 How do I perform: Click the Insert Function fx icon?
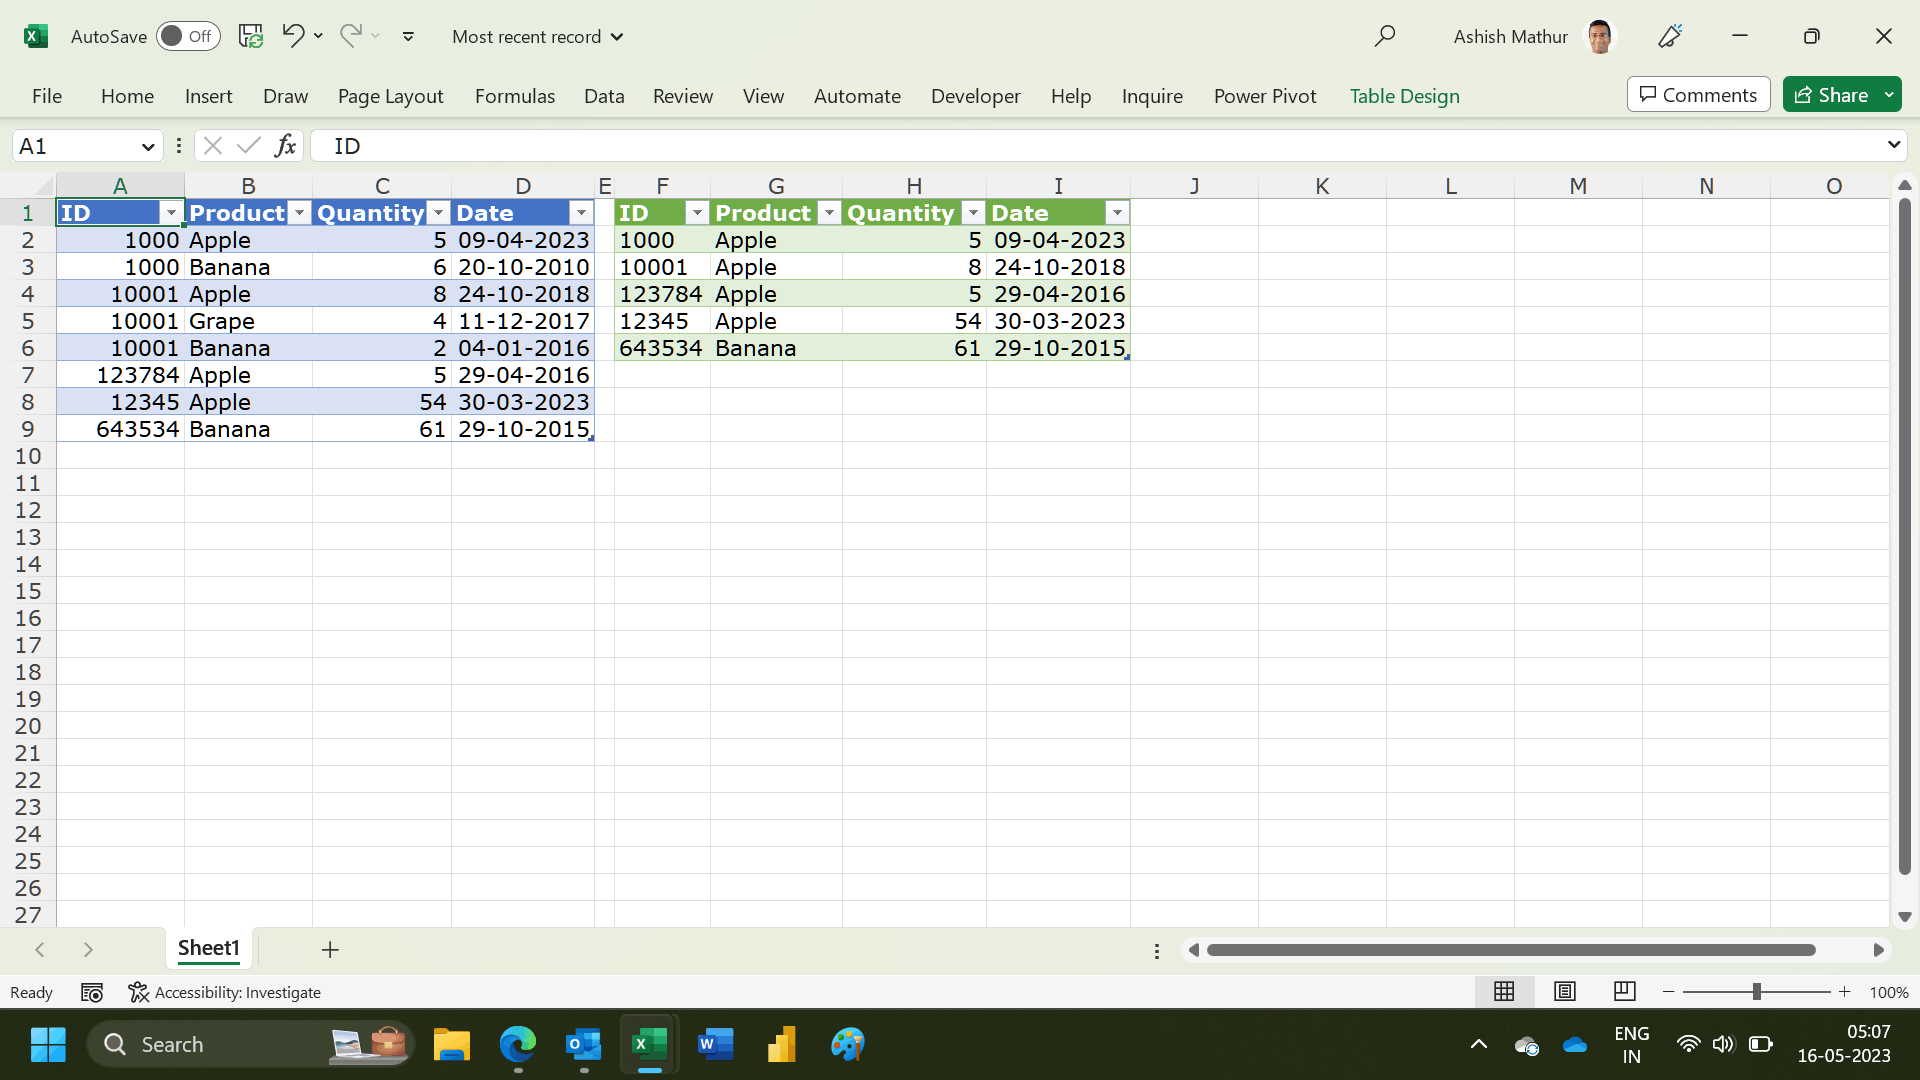pyautogui.click(x=285, y=146)
